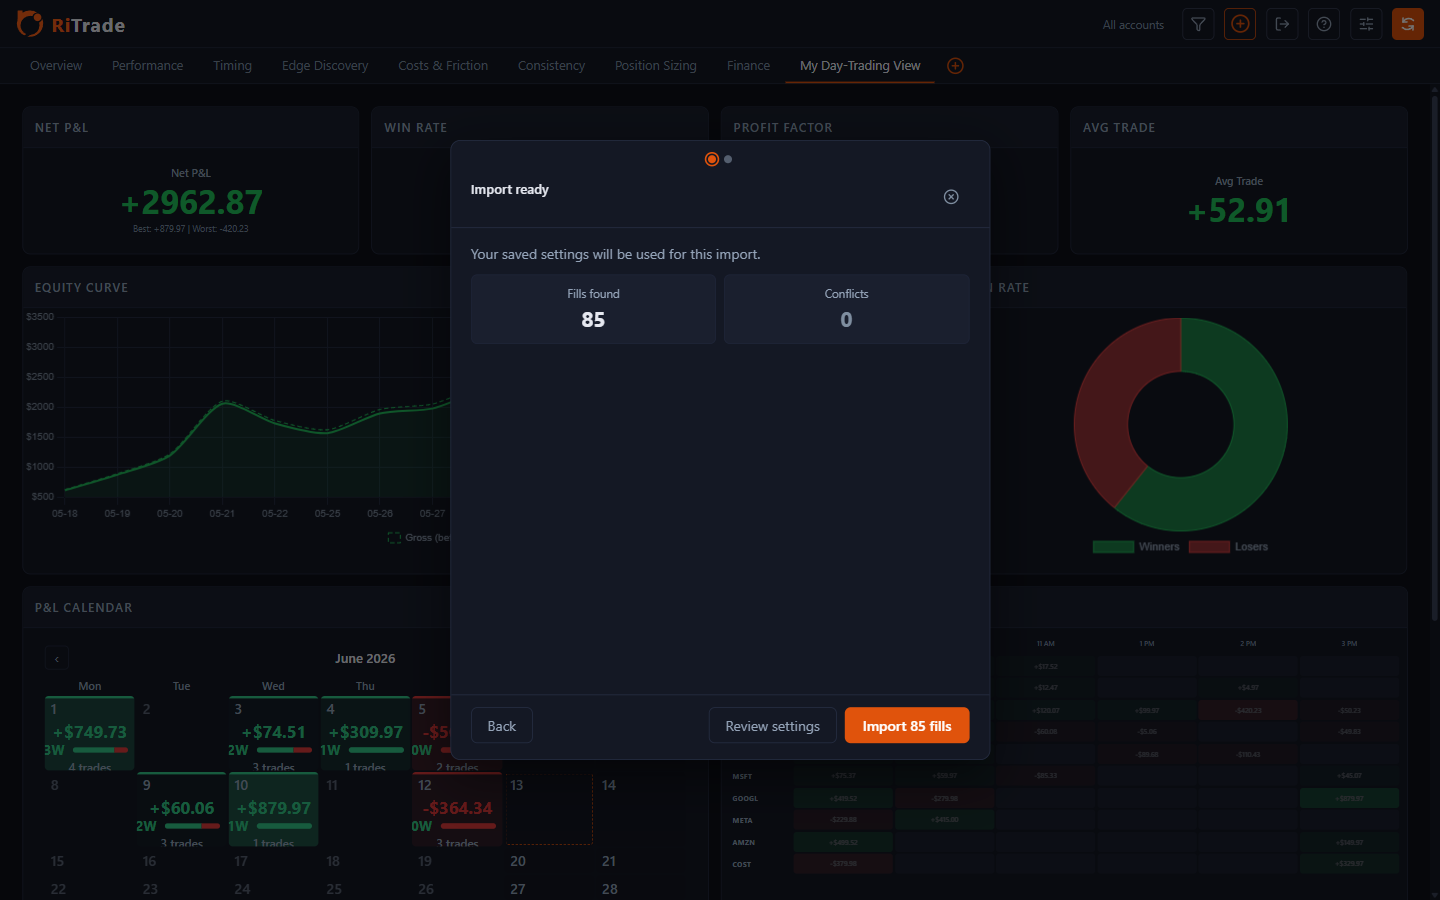1440x900 pixels.
Task: Click the Back button in dialog
Action: (x=502, y=726)
